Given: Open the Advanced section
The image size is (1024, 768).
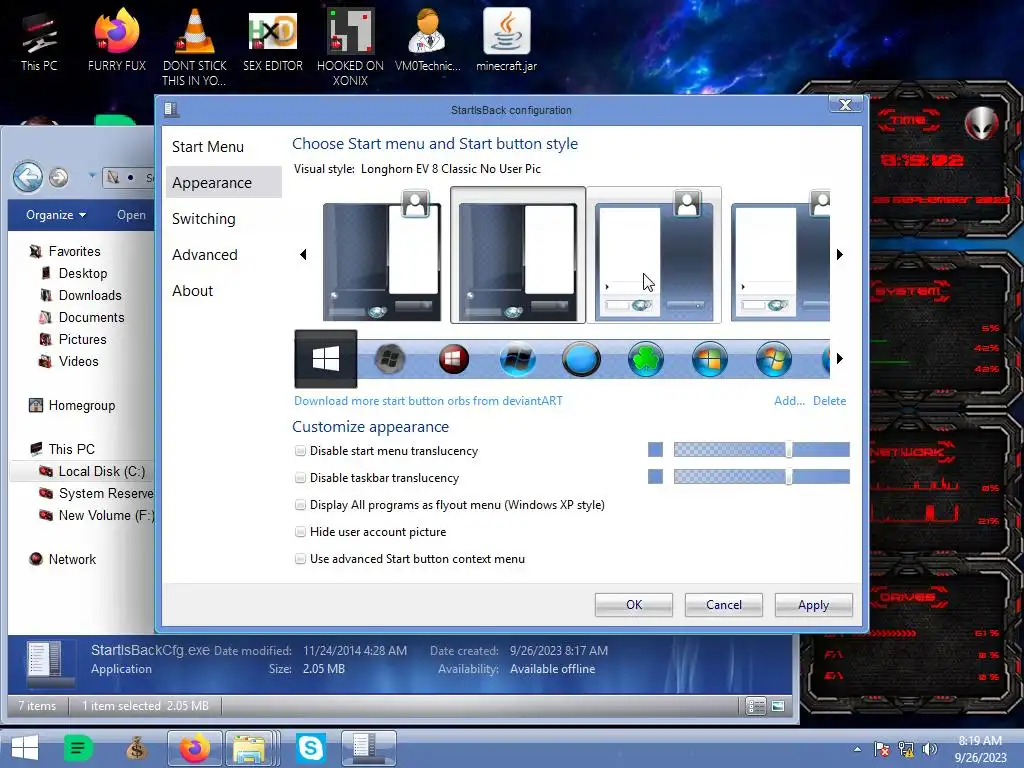Looking at the screenshot, I should click(x=204, y=255).
